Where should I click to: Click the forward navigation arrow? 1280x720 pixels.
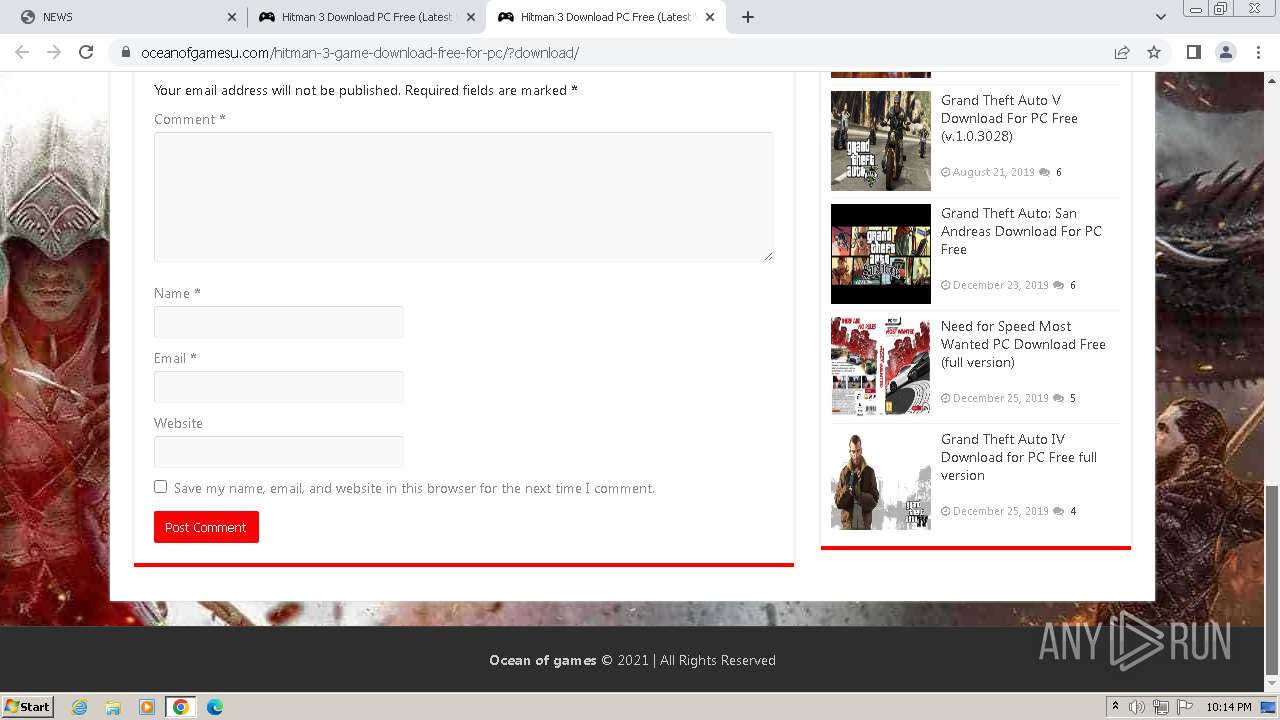pyautogui.click(x=54, y=53)
